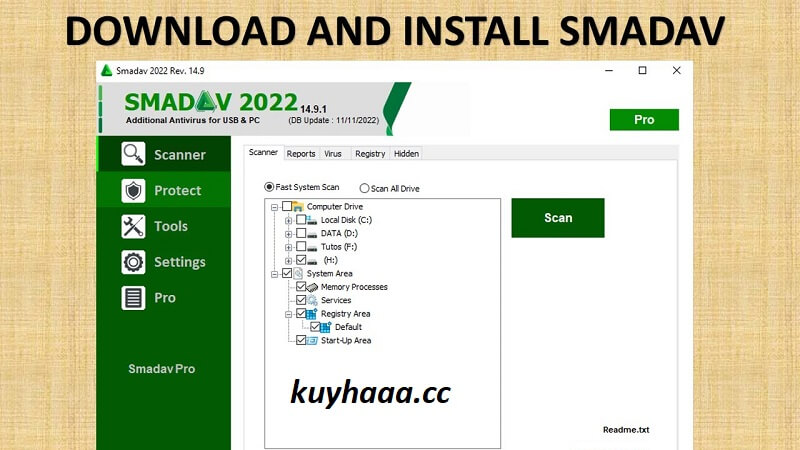
Task: Maximize the Smadav window
Action: point(642,70)
